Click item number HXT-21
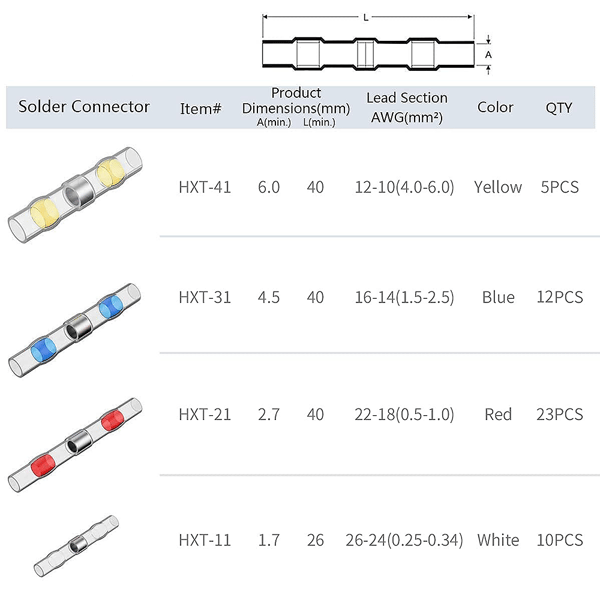The image size is (600, 600). 205,414
